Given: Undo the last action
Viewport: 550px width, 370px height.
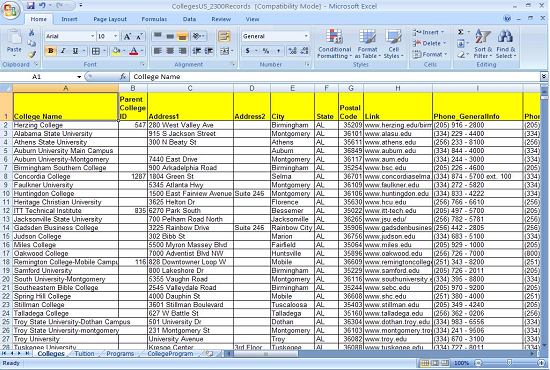Looking at the screenshot, I should pos(42,6).
